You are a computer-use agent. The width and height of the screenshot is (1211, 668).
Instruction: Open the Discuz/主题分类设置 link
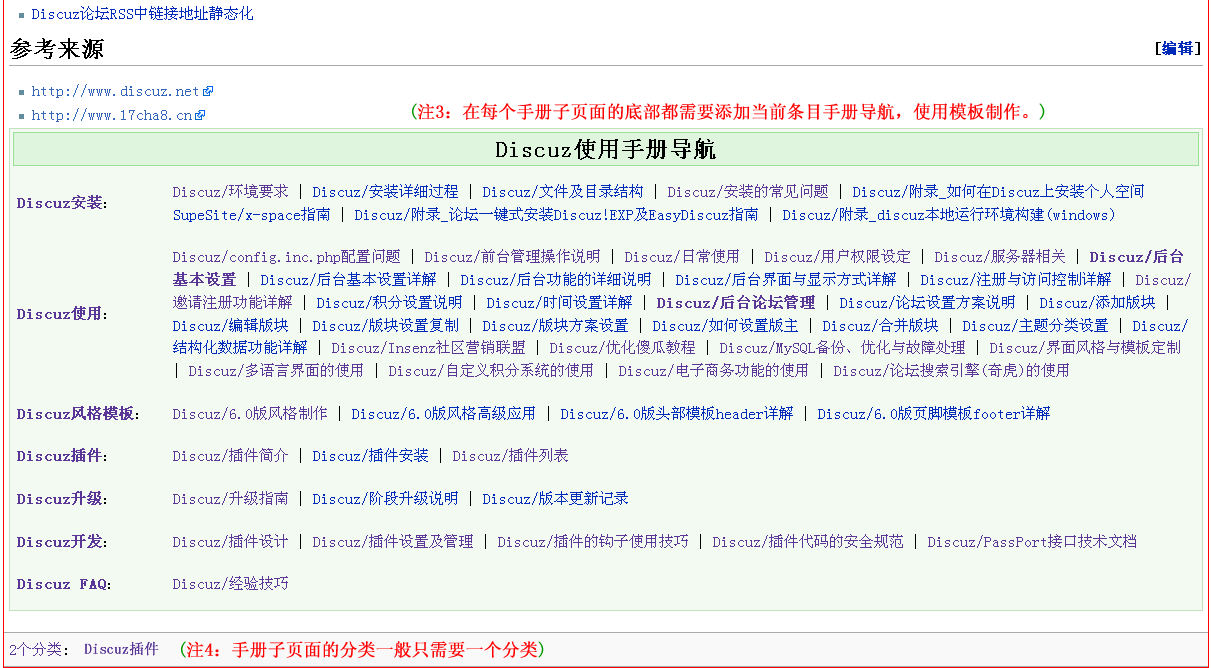click(x=1035, y=325)
